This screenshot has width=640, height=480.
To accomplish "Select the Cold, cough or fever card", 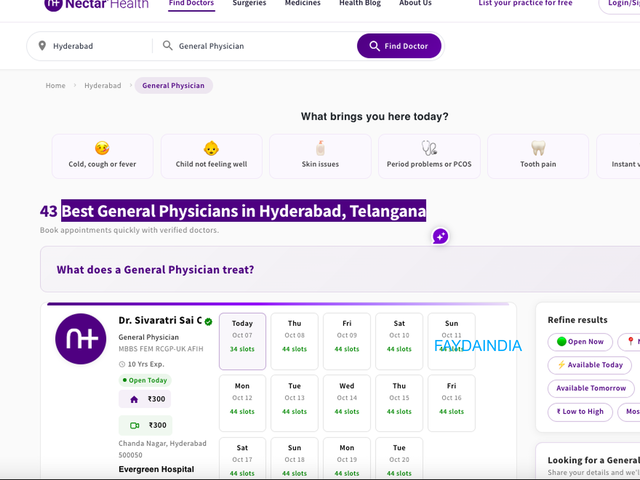I will pyautogui.click(x=102, y=156).
